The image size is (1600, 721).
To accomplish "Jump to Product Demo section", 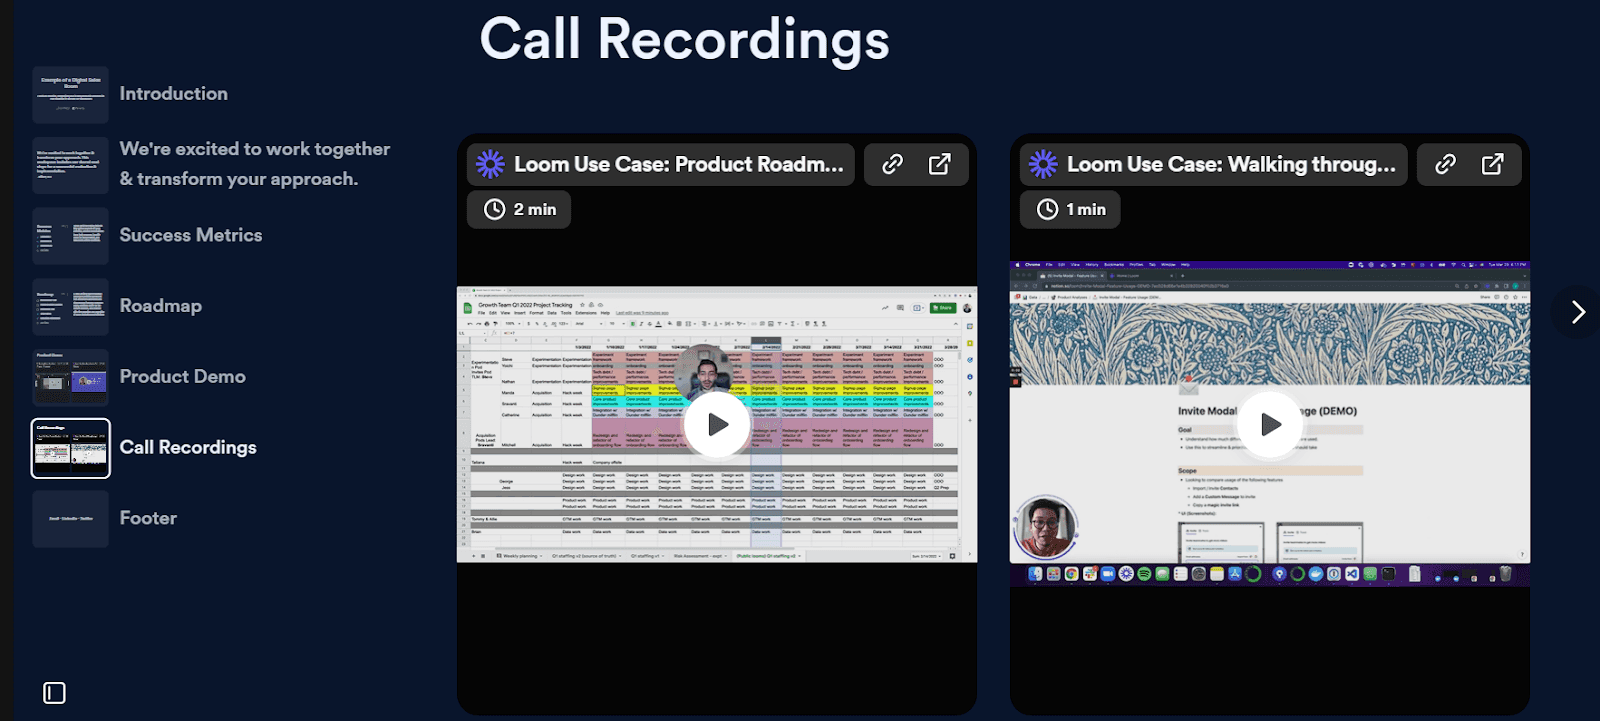I will click(x=182, y=377).
